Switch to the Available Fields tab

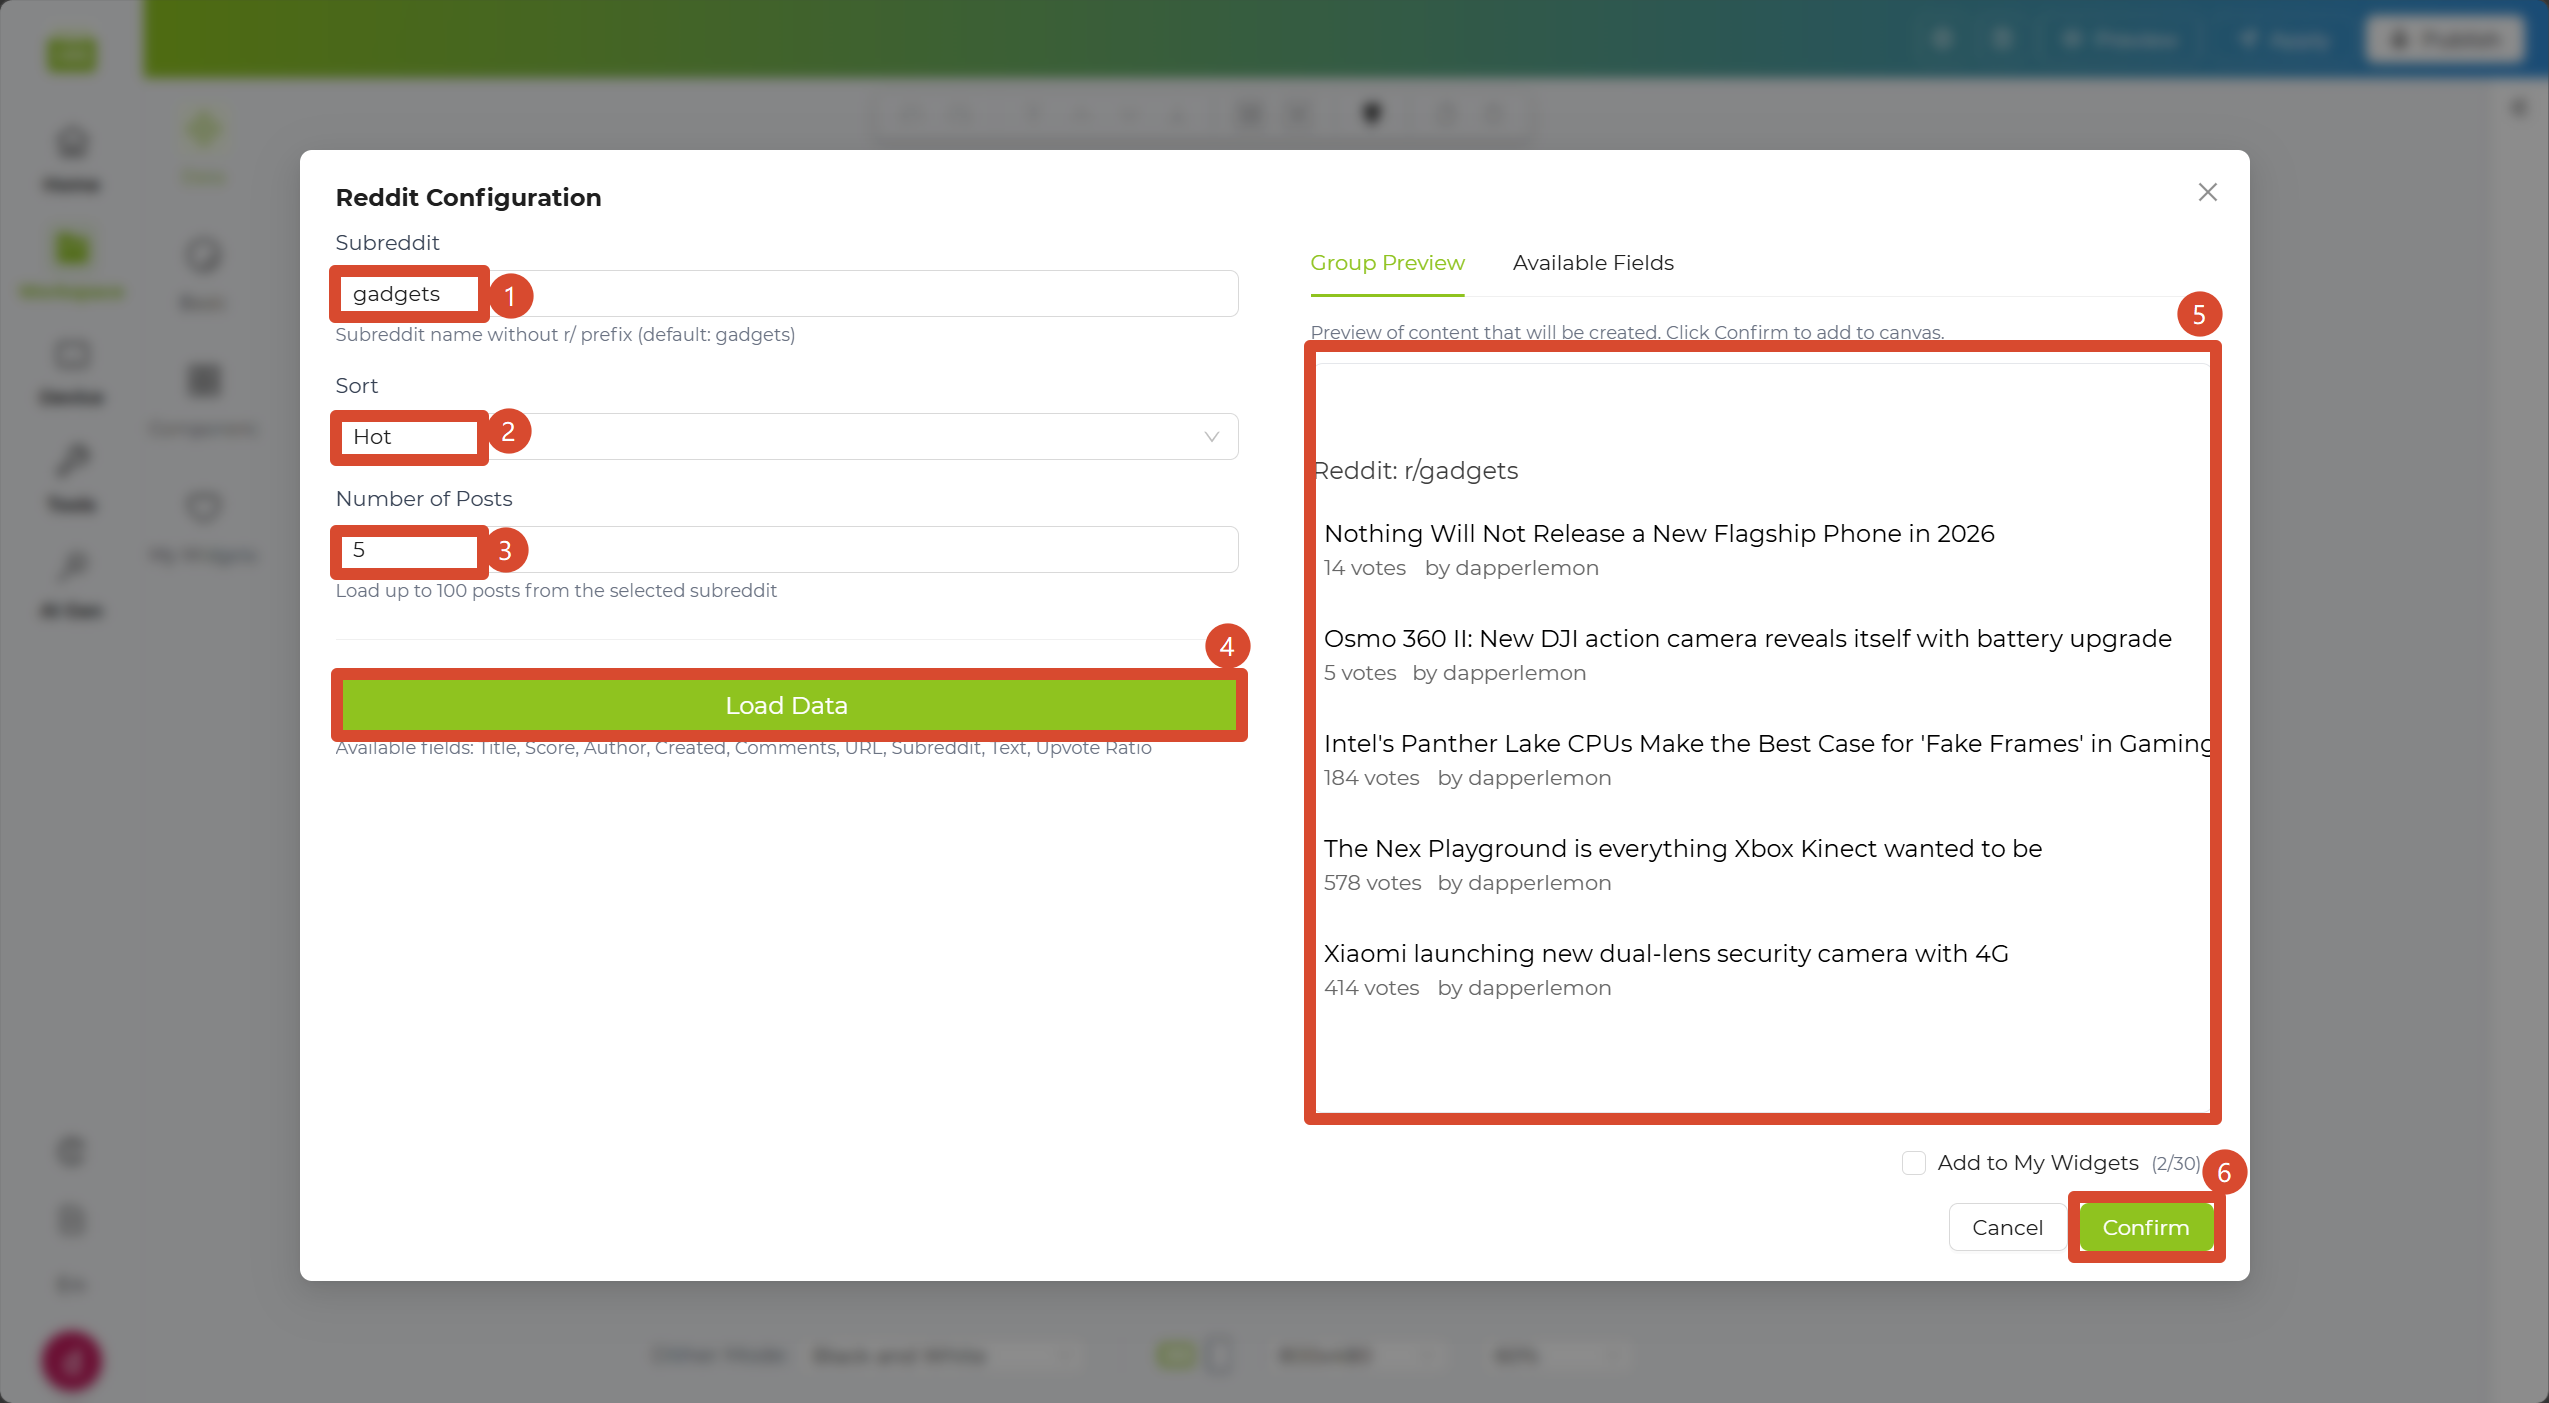point(1593,263)
